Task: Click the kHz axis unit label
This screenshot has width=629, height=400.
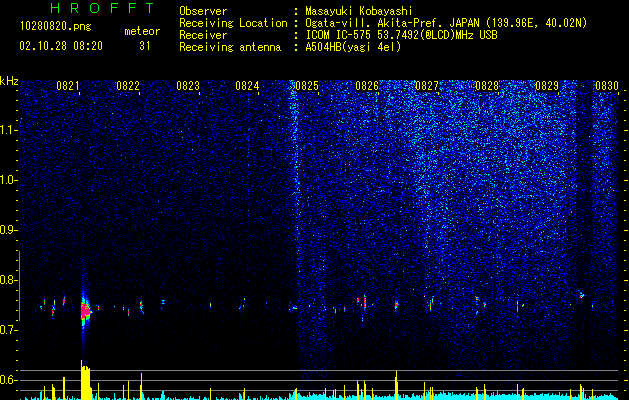Action: point(9,81)
